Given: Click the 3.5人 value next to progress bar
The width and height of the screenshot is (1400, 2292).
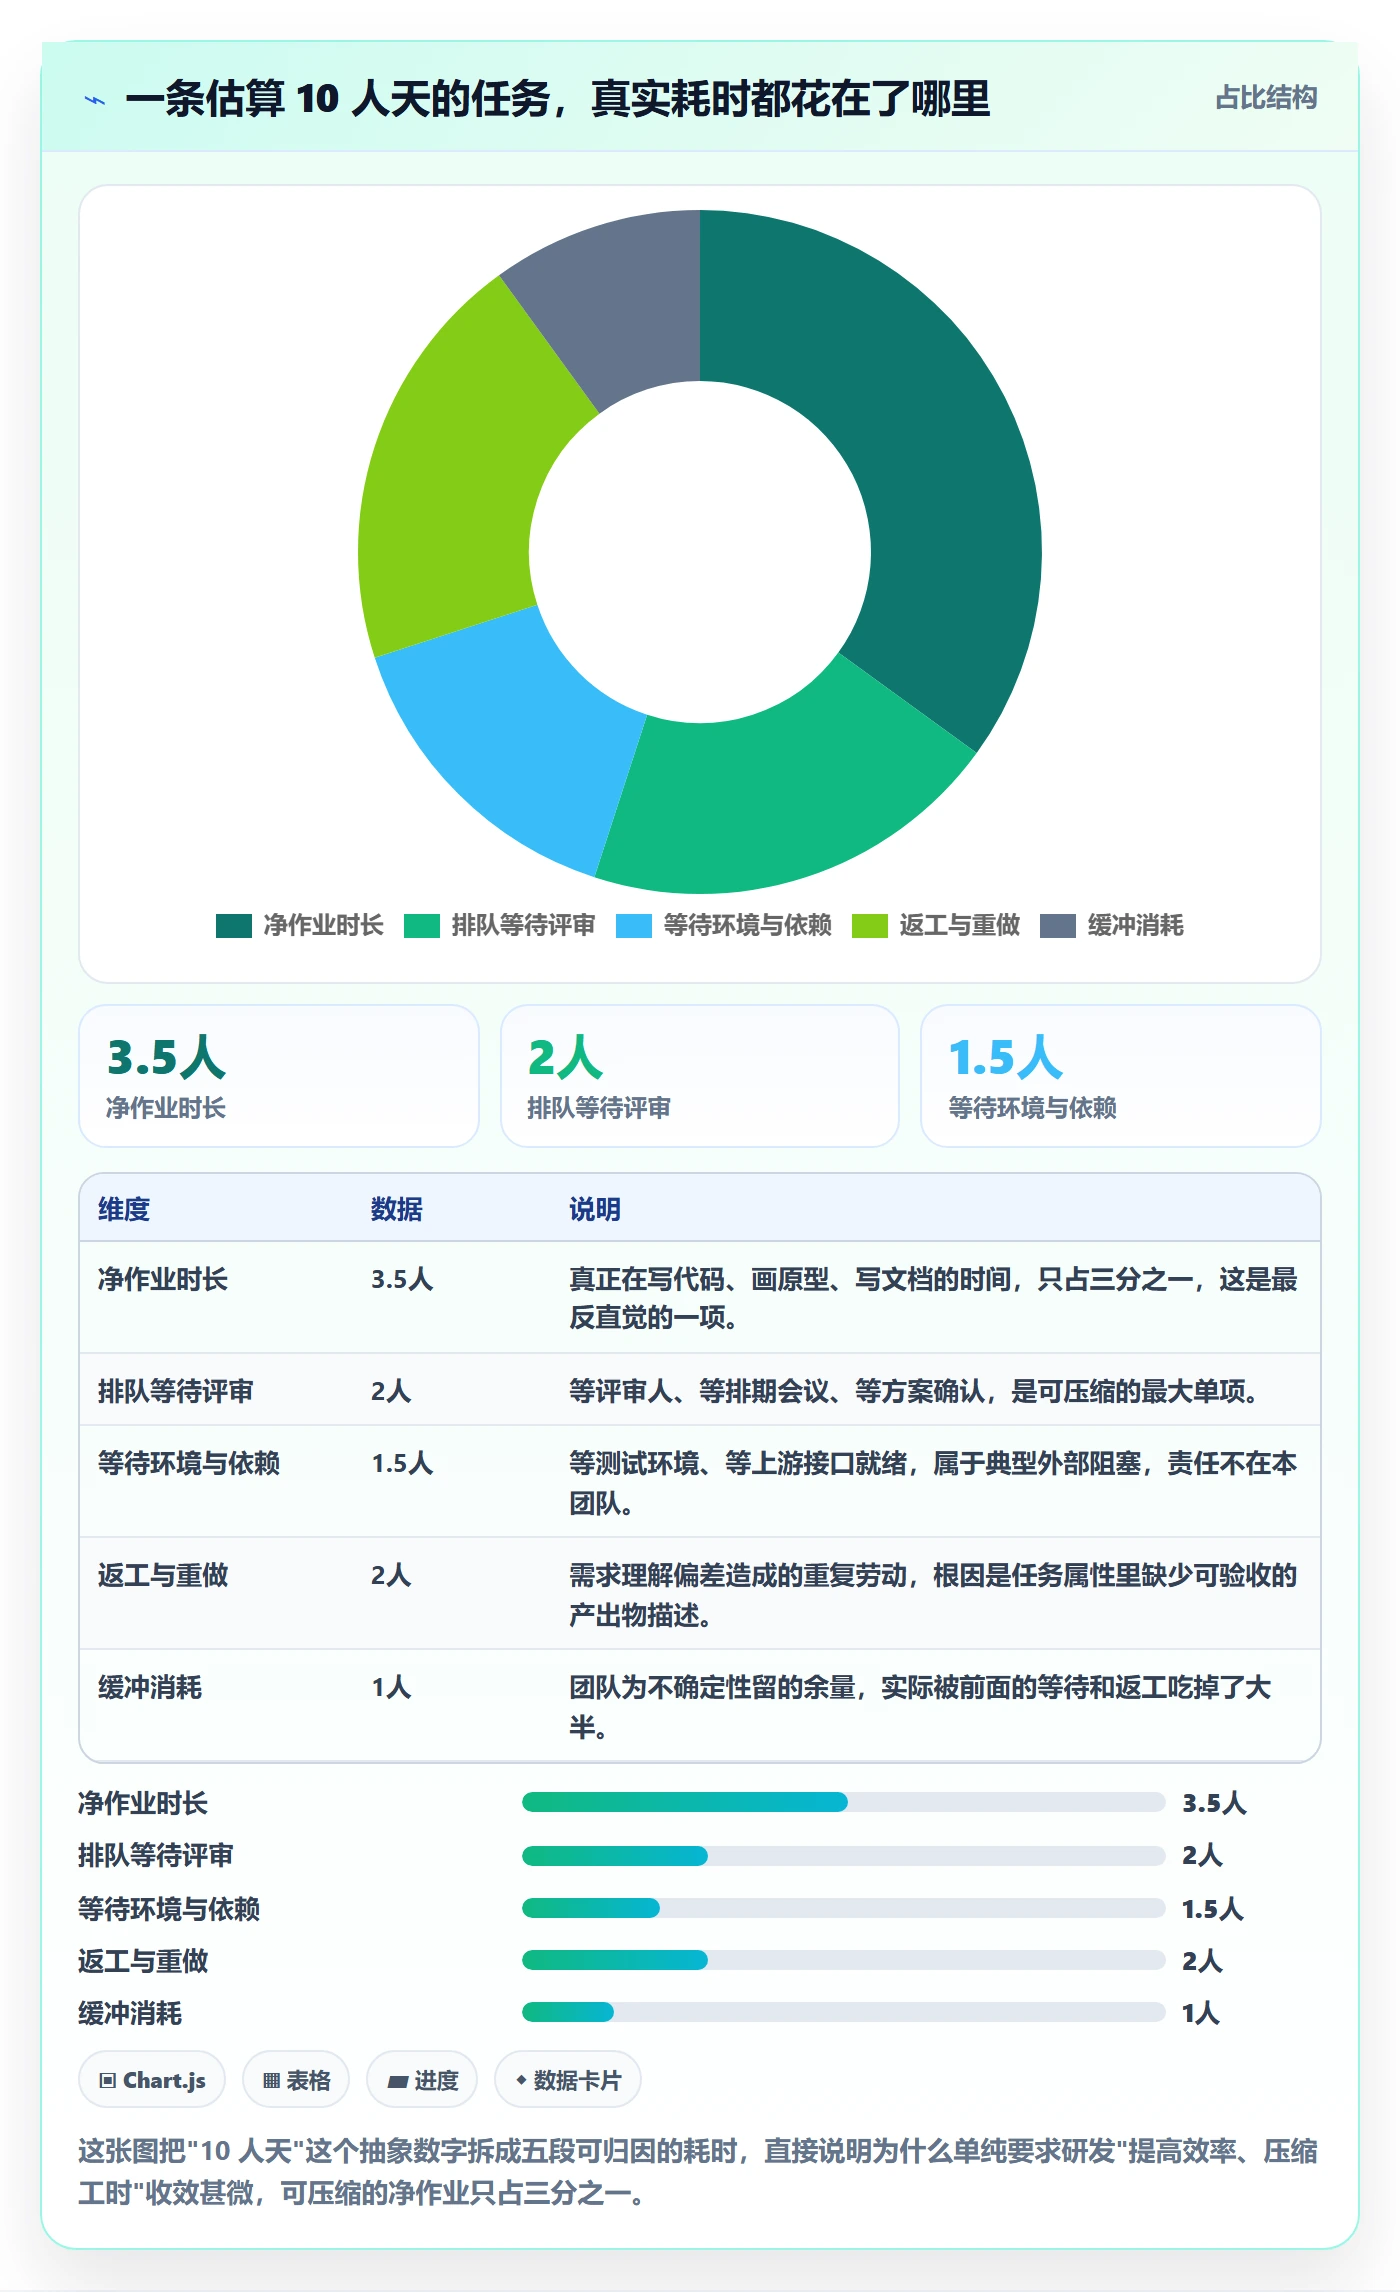Looking at the screenshot, I should (1214, 1803).
